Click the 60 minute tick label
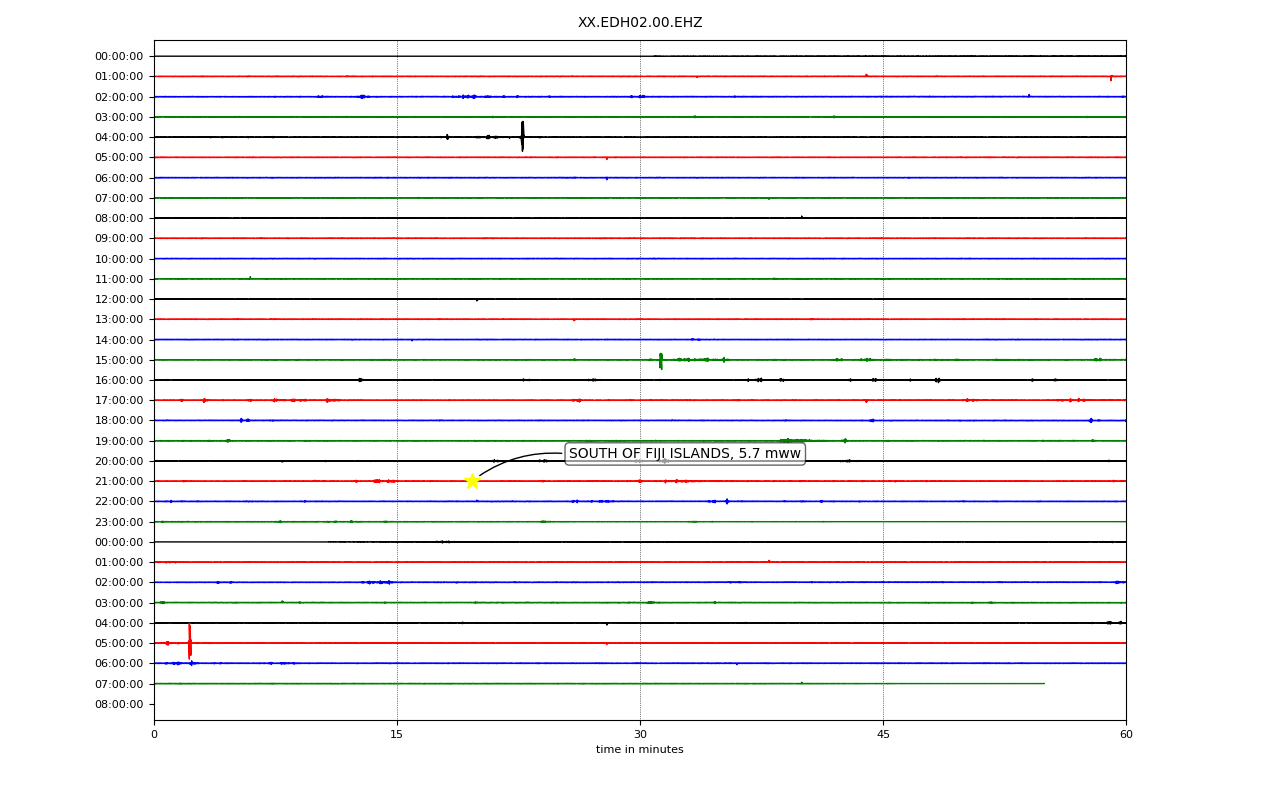The height and width of the screenshot is (800, 1280). pos(1126,734)
